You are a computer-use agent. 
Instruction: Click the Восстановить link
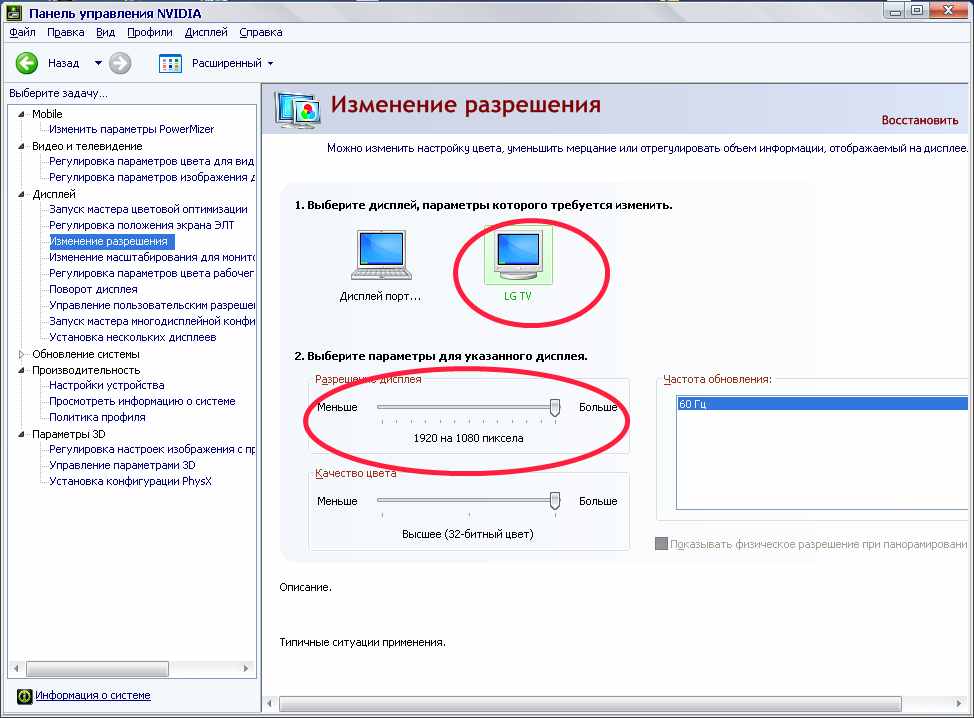tap(920, 120)
